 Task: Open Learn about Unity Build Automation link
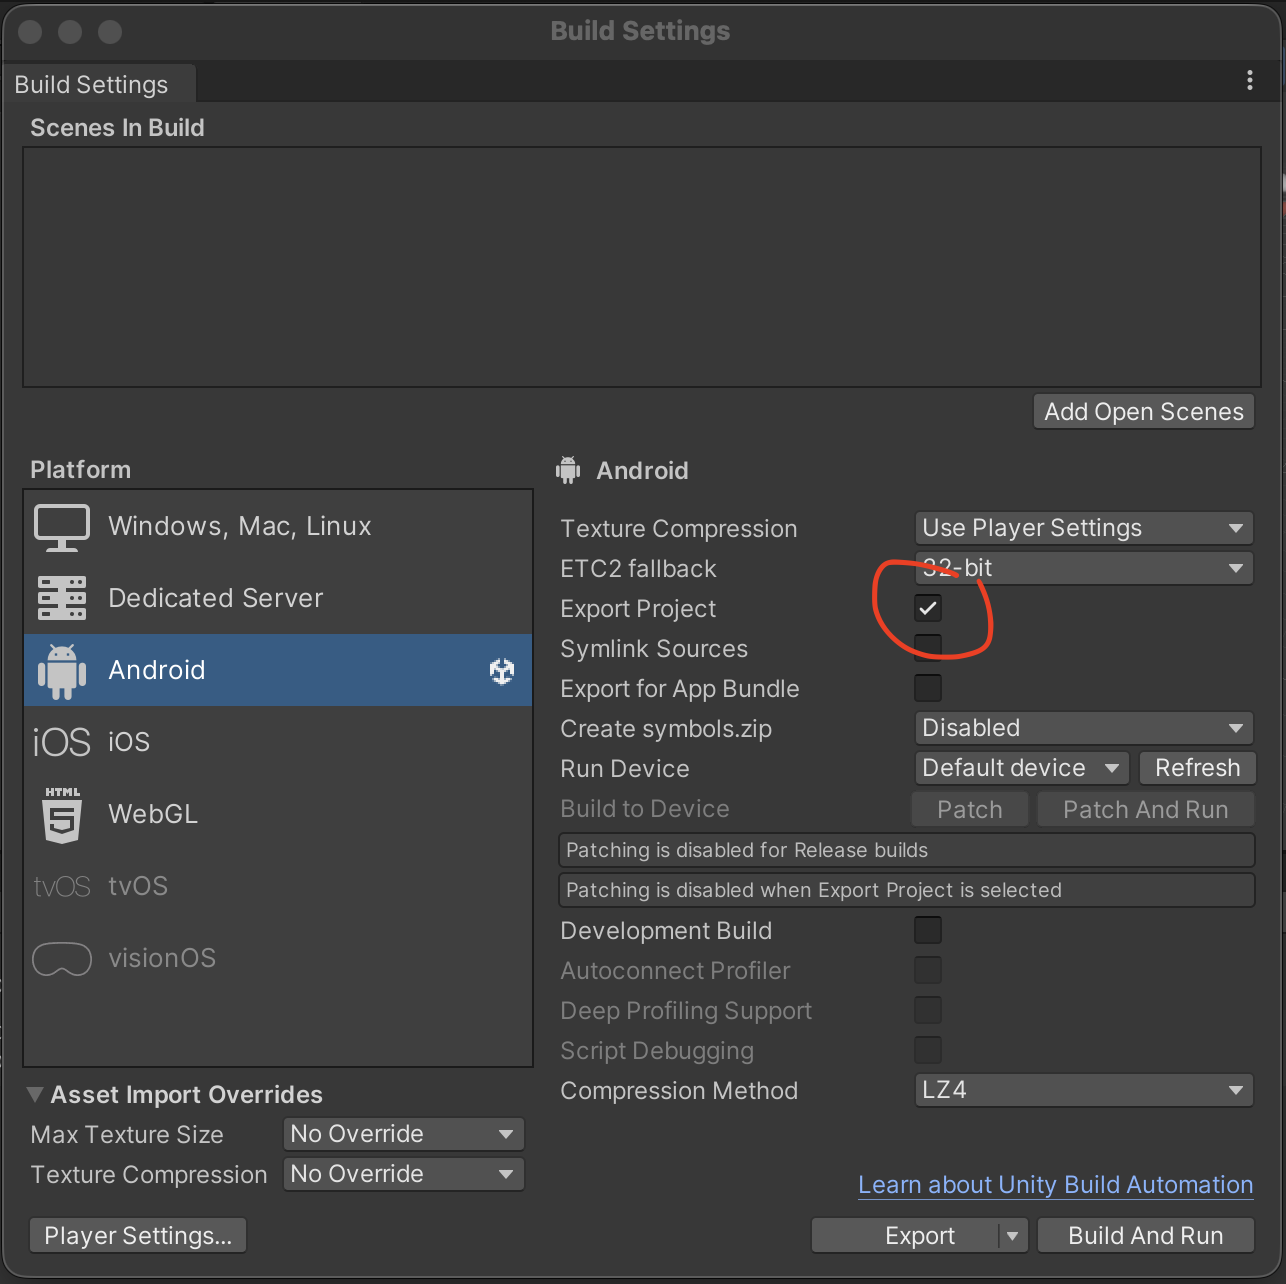[1056, 1185]
